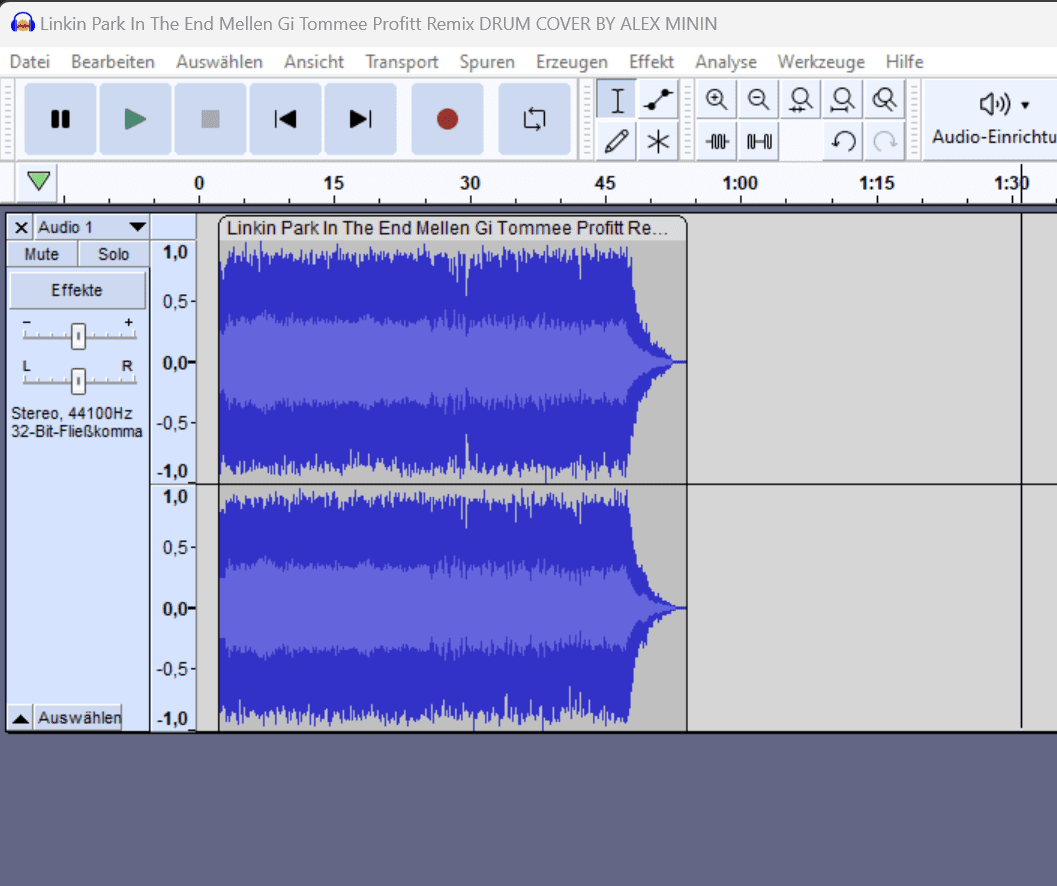This screenshot has height=886, width=1057.
Task: Open the Hilfe menu
Action: 904,62
